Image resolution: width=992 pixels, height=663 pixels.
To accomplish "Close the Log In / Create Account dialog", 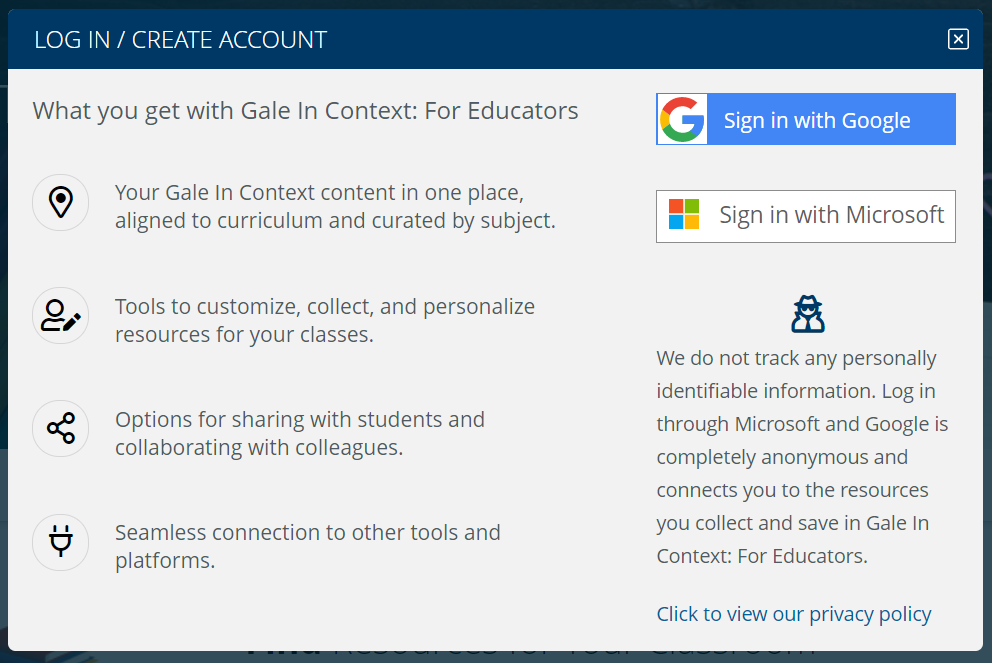I will 958,39.
